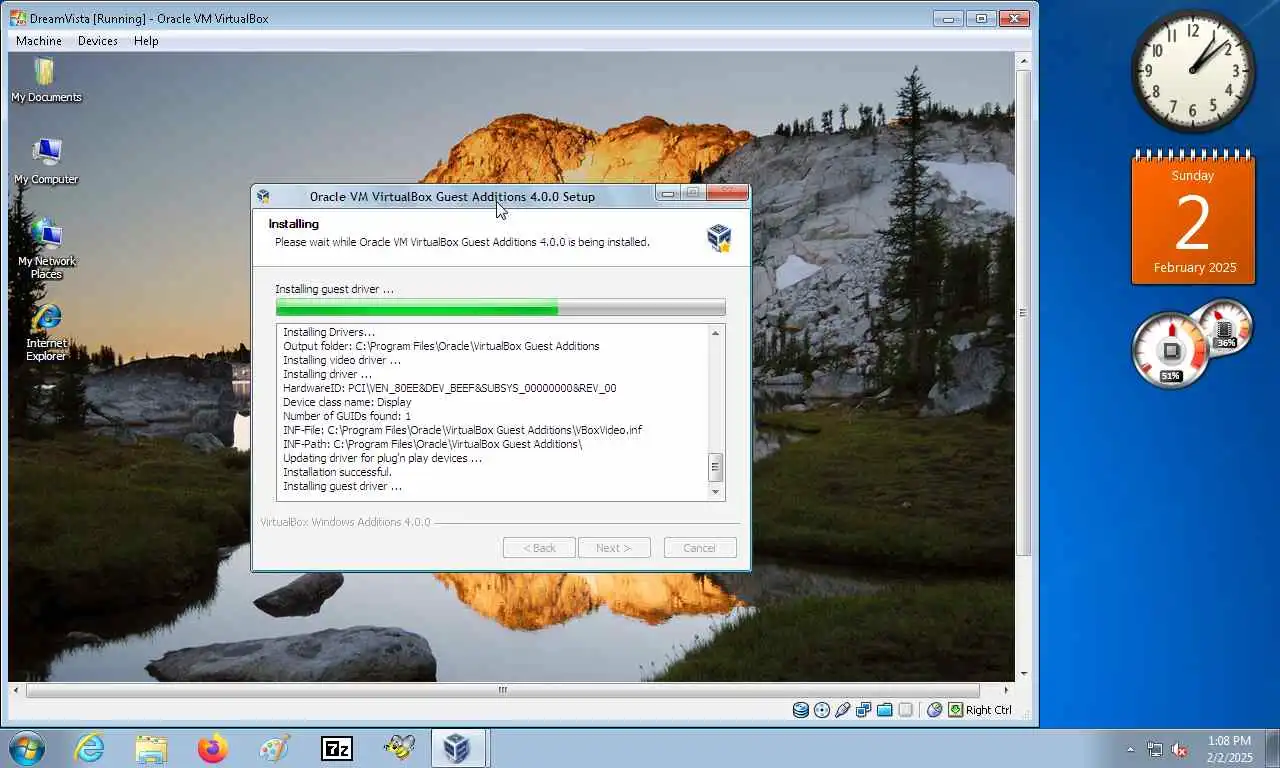Click 'Updating driver for plug'n play devices' line
Viewport: 1280px width, 768px height.
pos(382,458)
